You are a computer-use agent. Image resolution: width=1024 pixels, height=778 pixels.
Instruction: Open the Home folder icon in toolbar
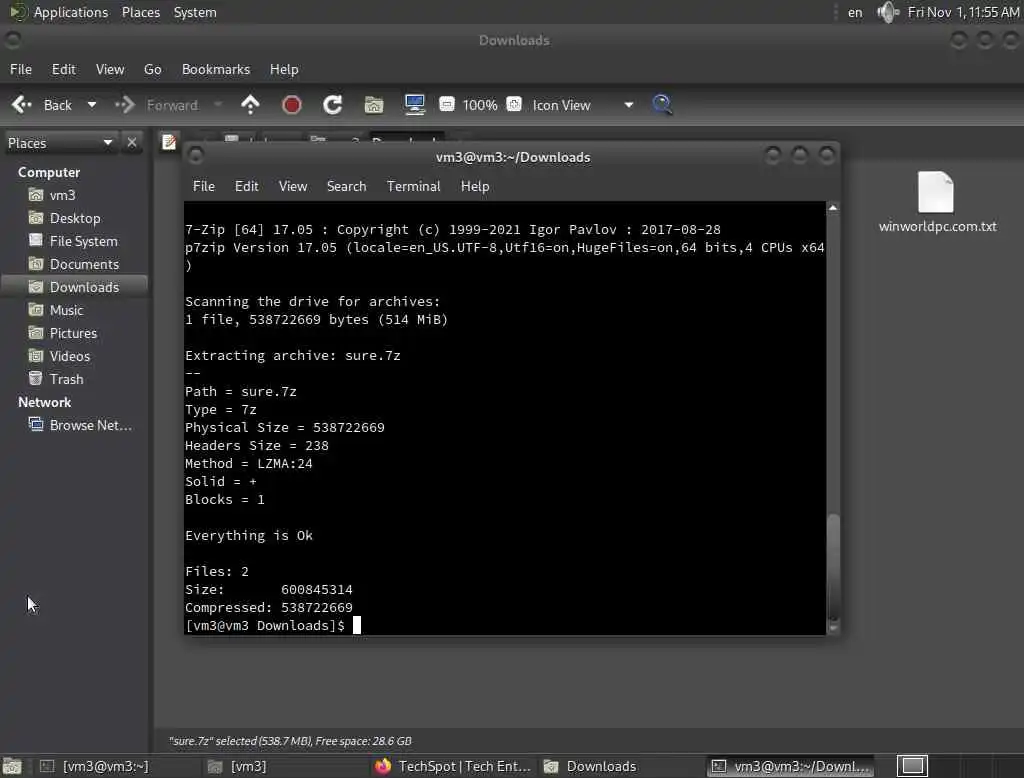click(x=374, y=105)
